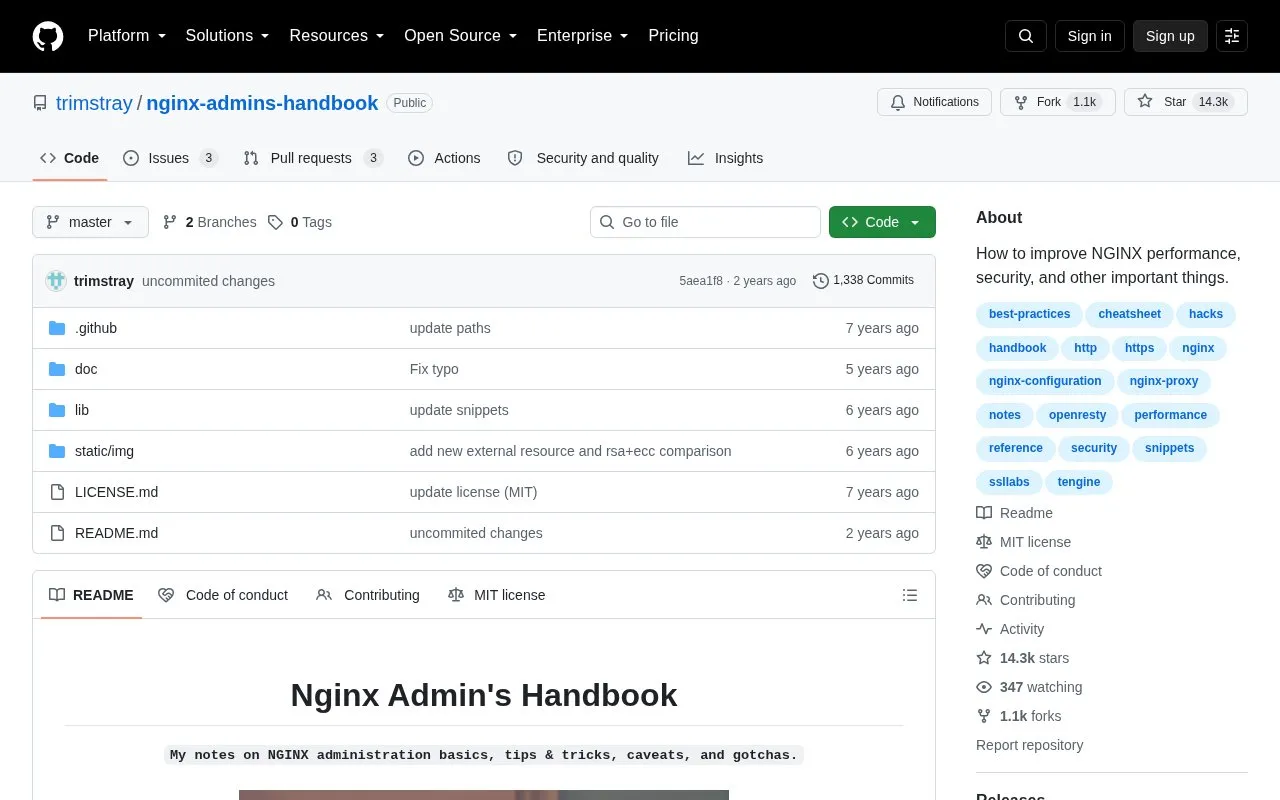Click the Sign up button
The image size is (1280, 800).
click(1170, 36)
